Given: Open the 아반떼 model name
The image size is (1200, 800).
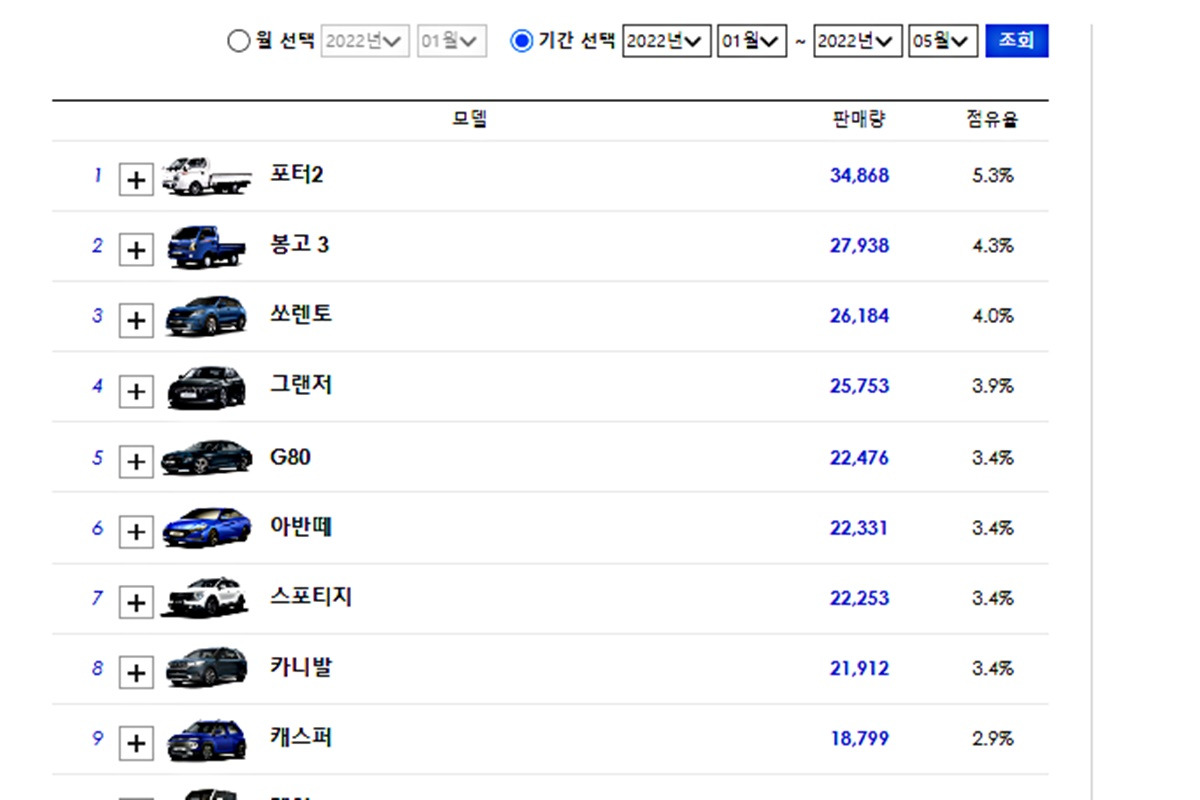Looking at the screenshot, I should (301, 527).
